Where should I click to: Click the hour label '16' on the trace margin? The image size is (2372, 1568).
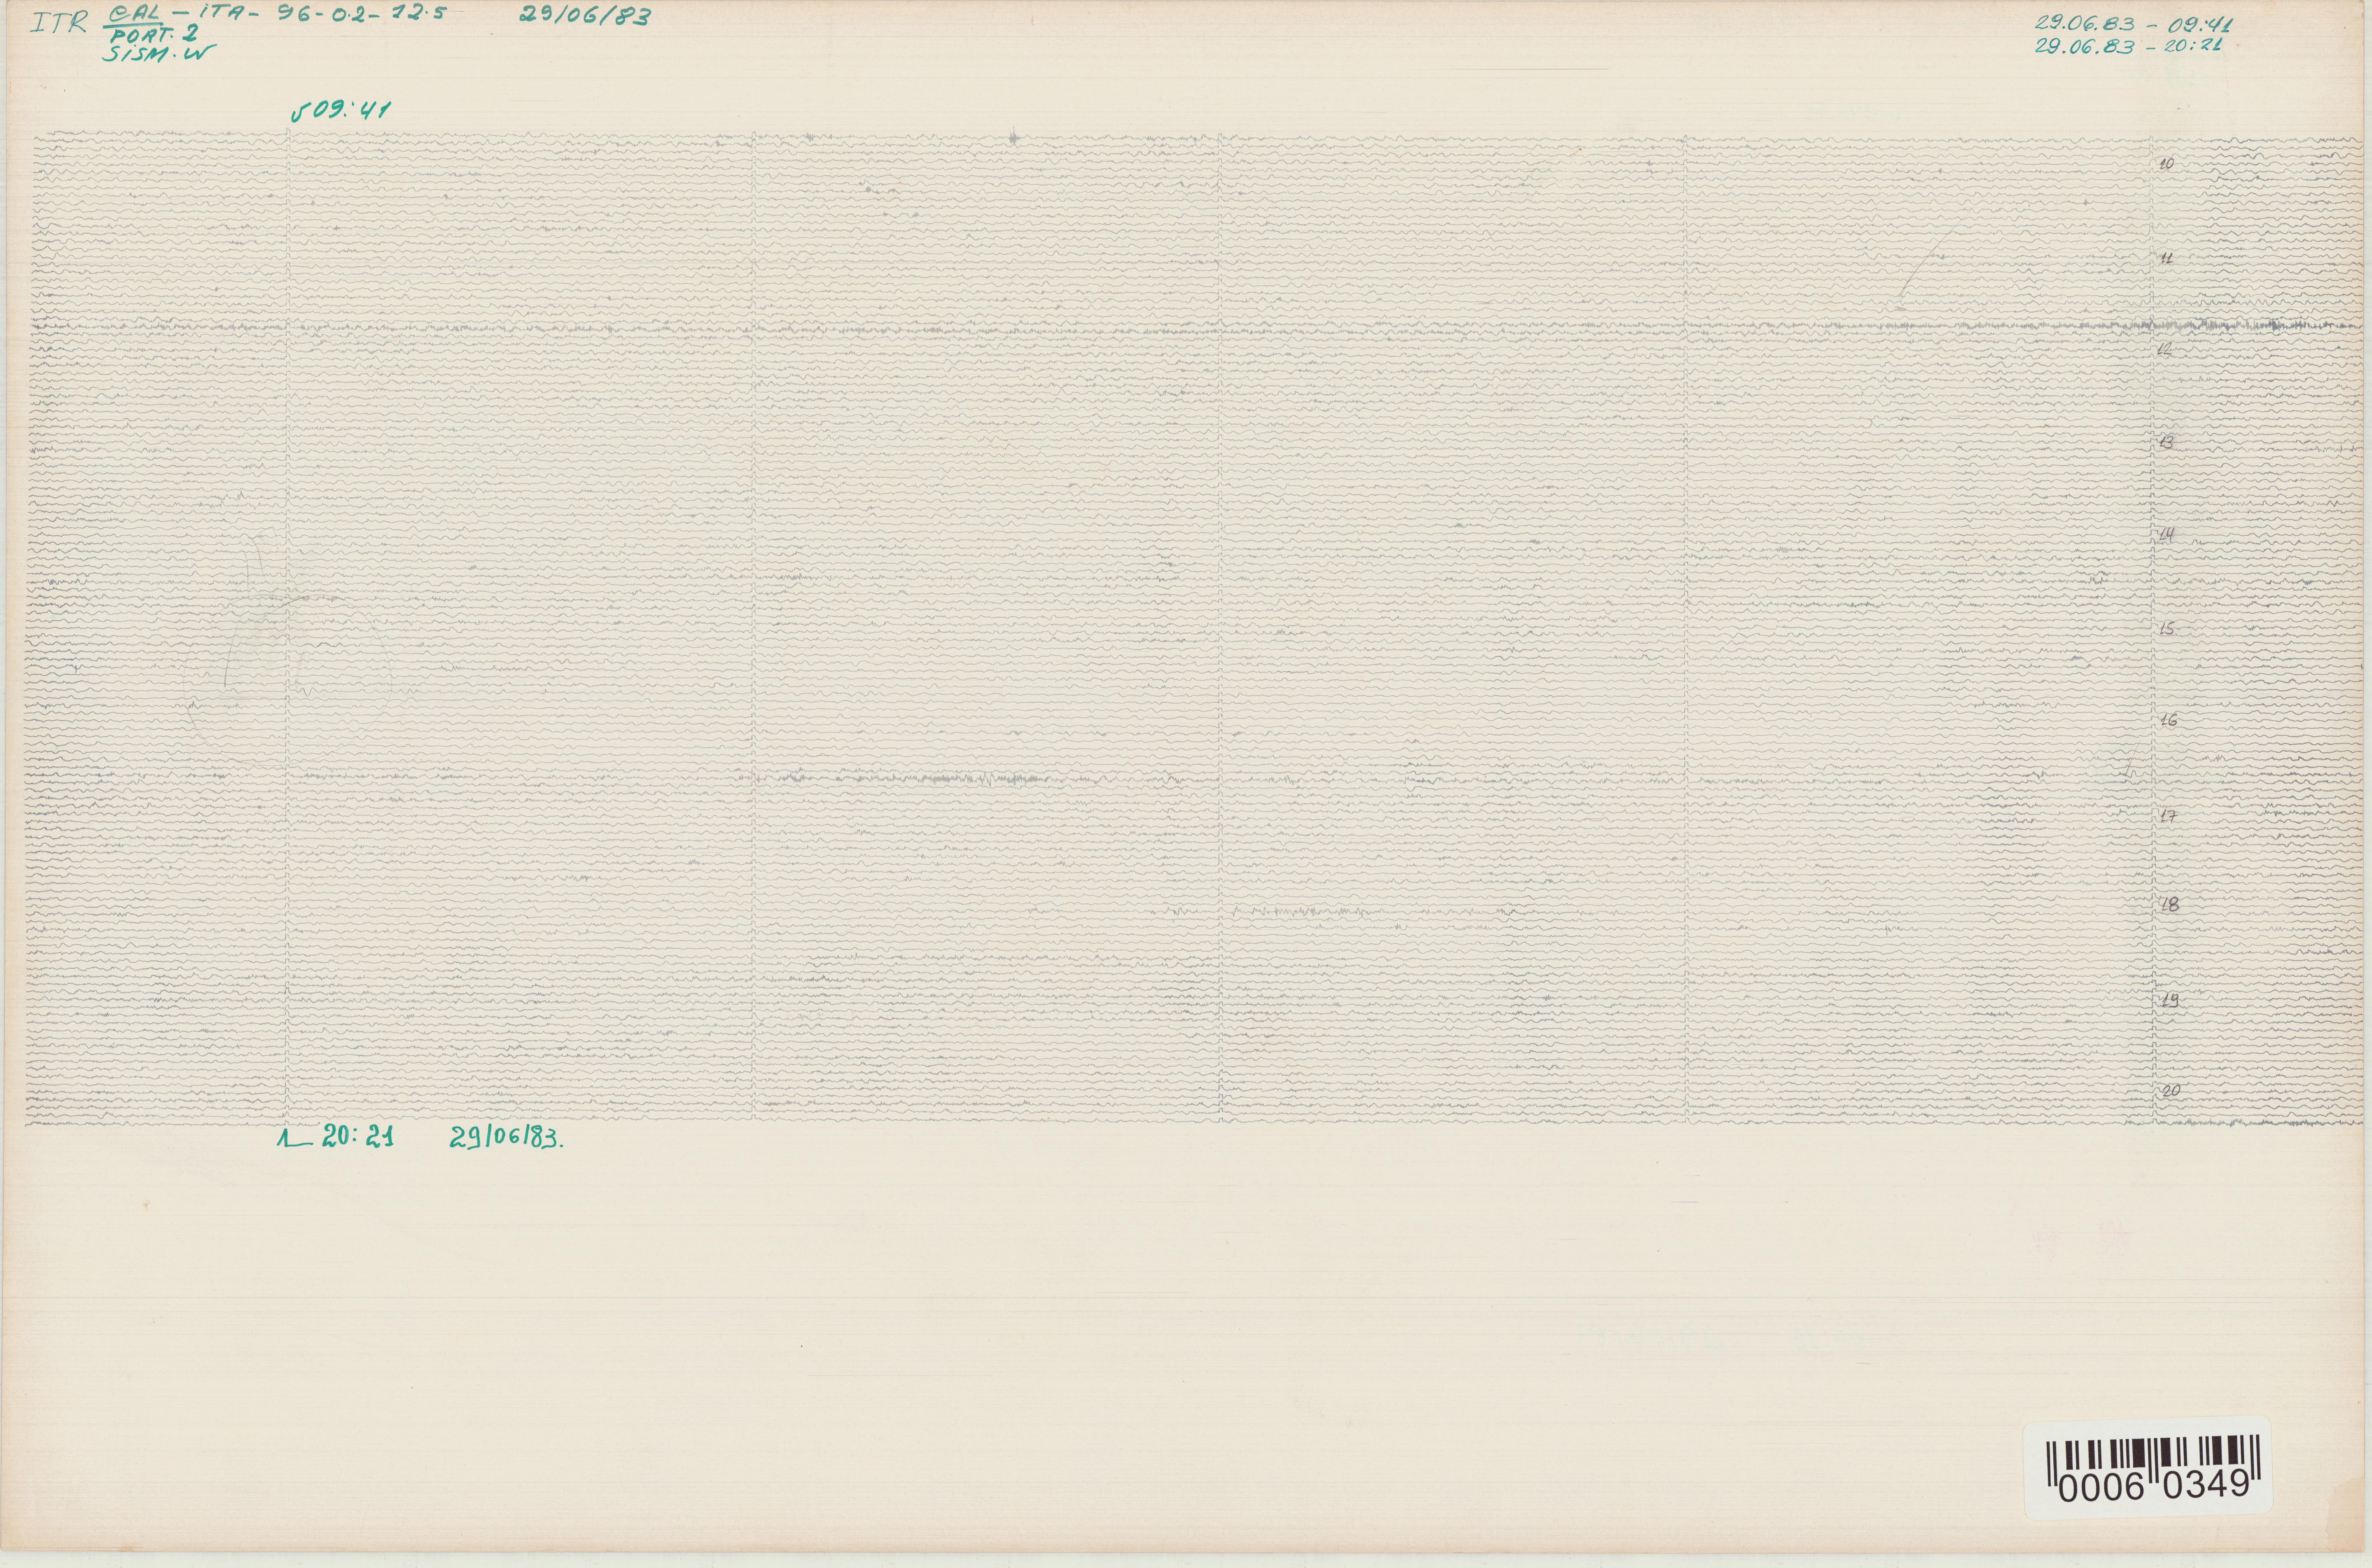[2169, 721]
